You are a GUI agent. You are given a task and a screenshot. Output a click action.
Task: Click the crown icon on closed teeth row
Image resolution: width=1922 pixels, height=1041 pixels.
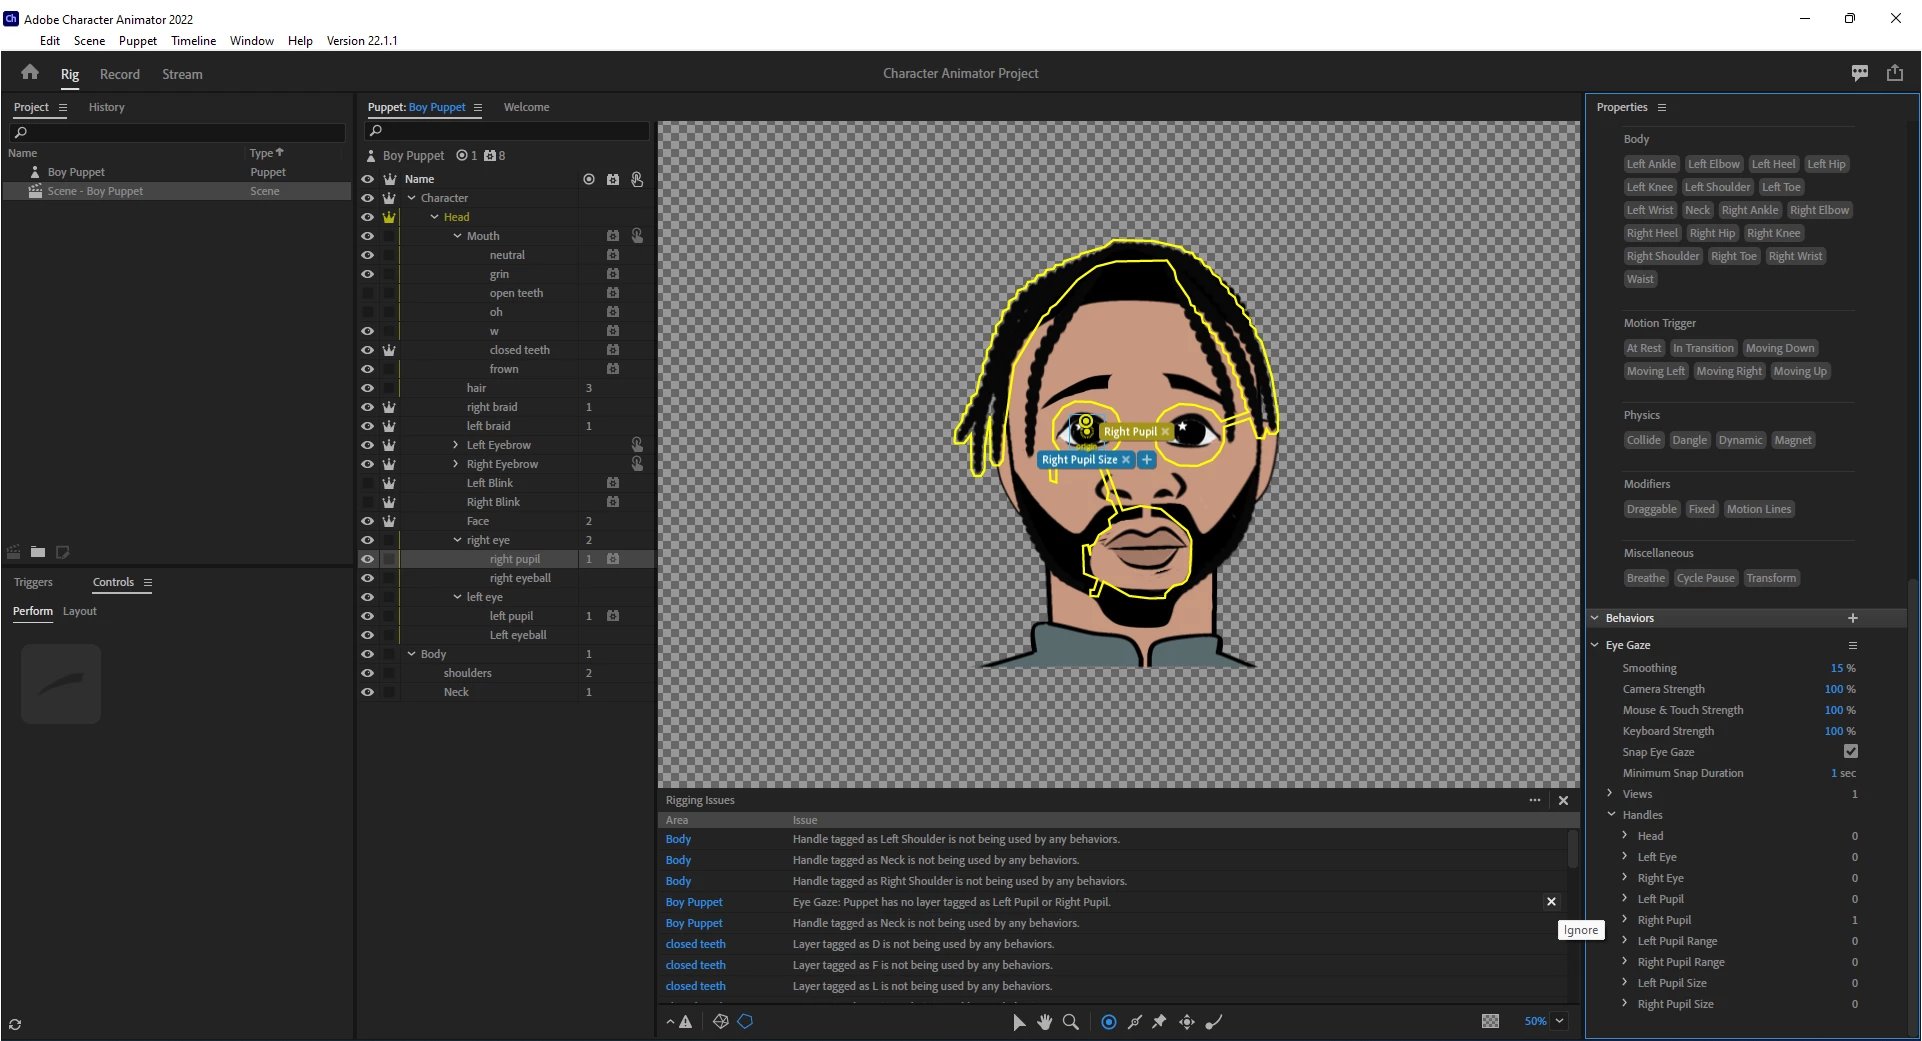coord(389,350)
